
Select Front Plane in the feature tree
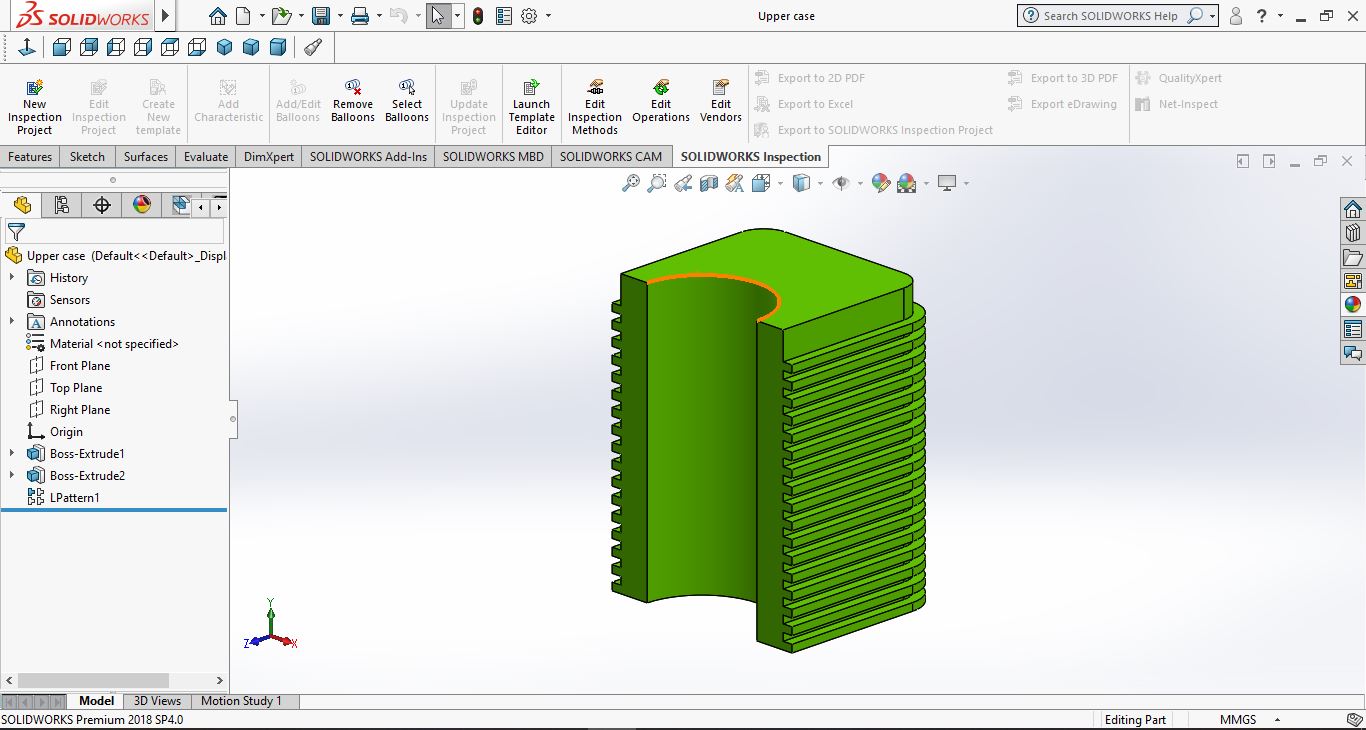80,366
